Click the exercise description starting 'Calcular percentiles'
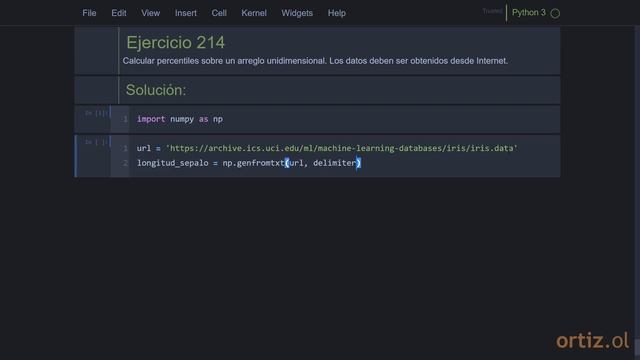 click(x=315, y=61)
